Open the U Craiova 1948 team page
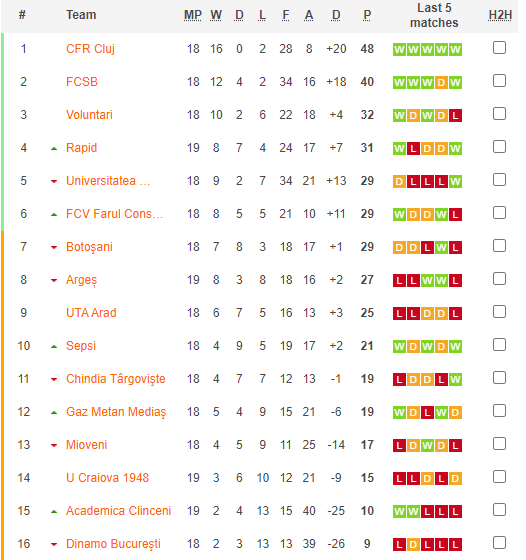The width and height of the screenshot is (526, 560). pyautogui.click(x=107, y=478)
